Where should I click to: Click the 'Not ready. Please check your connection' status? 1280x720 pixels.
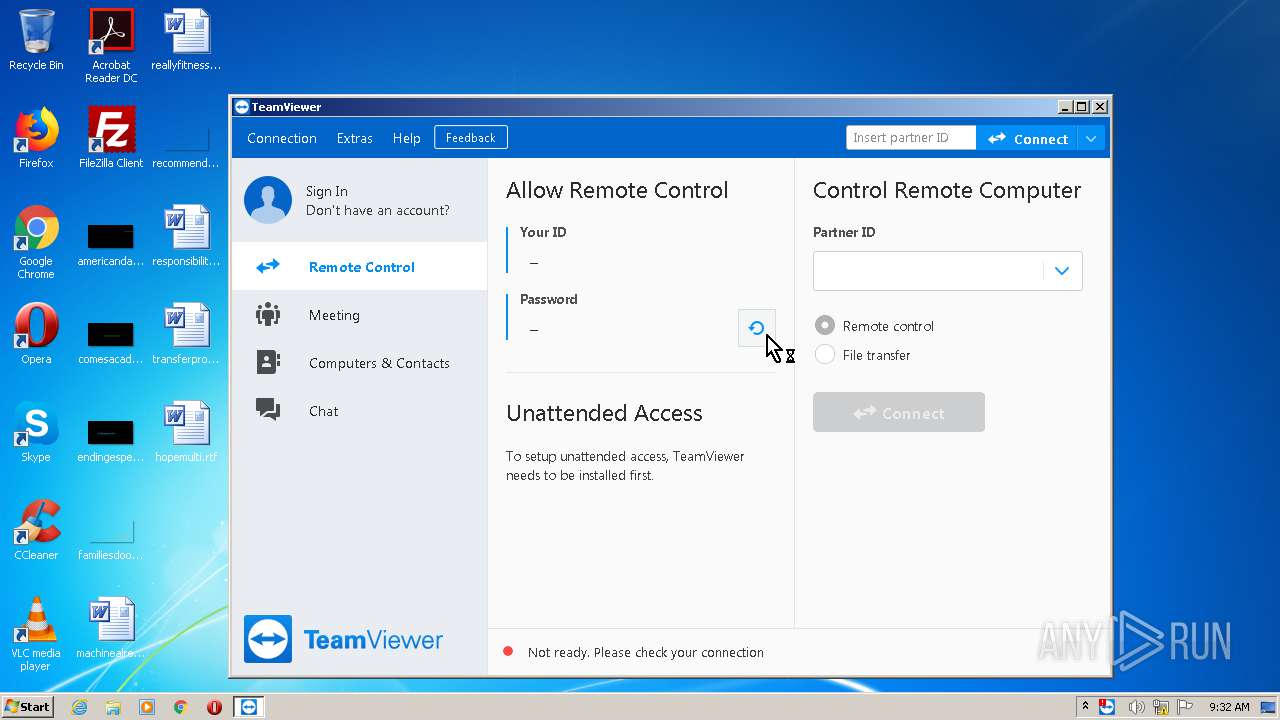(x=646, y=652)
